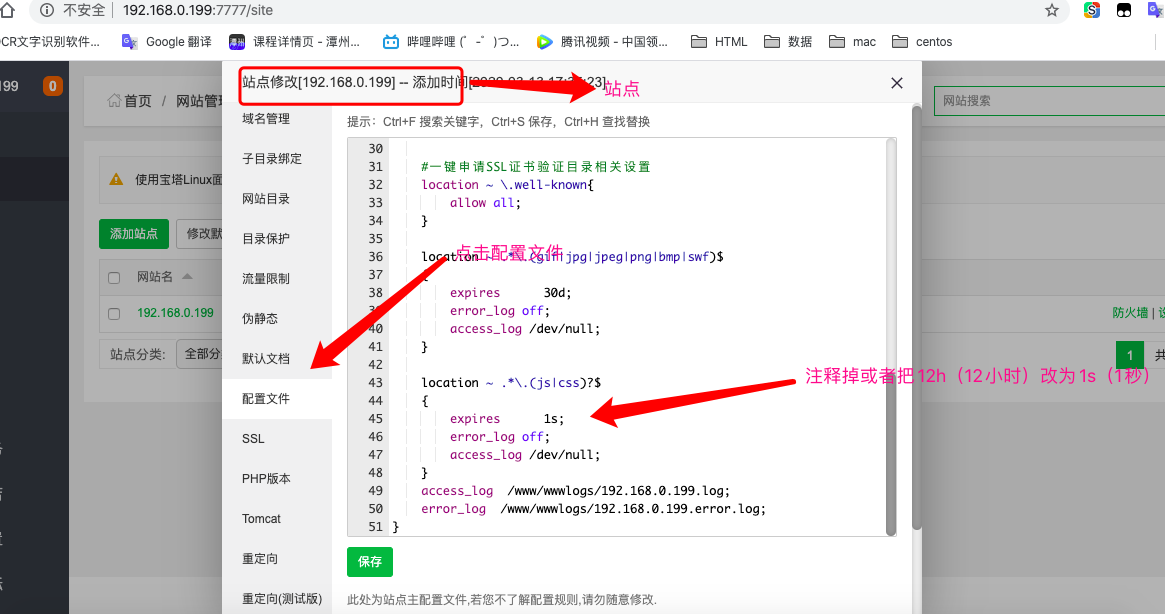Click page 1 pagination button
Image resolution: width=1165 pixels, height=614 pixels.
coord(1130,355)
